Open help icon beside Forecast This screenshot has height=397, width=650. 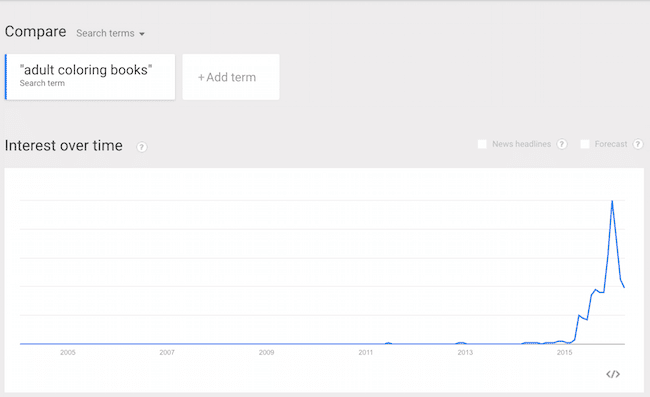(638, 144)
